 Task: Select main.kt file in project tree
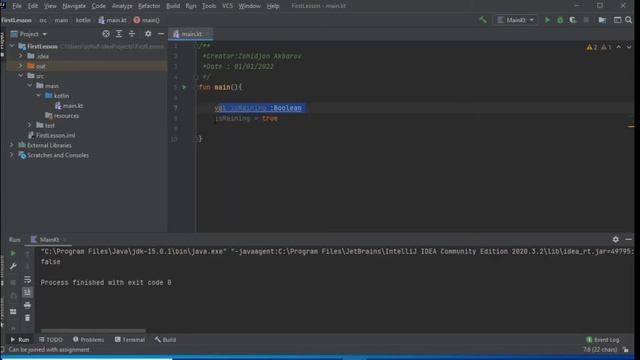click(69, 106)
